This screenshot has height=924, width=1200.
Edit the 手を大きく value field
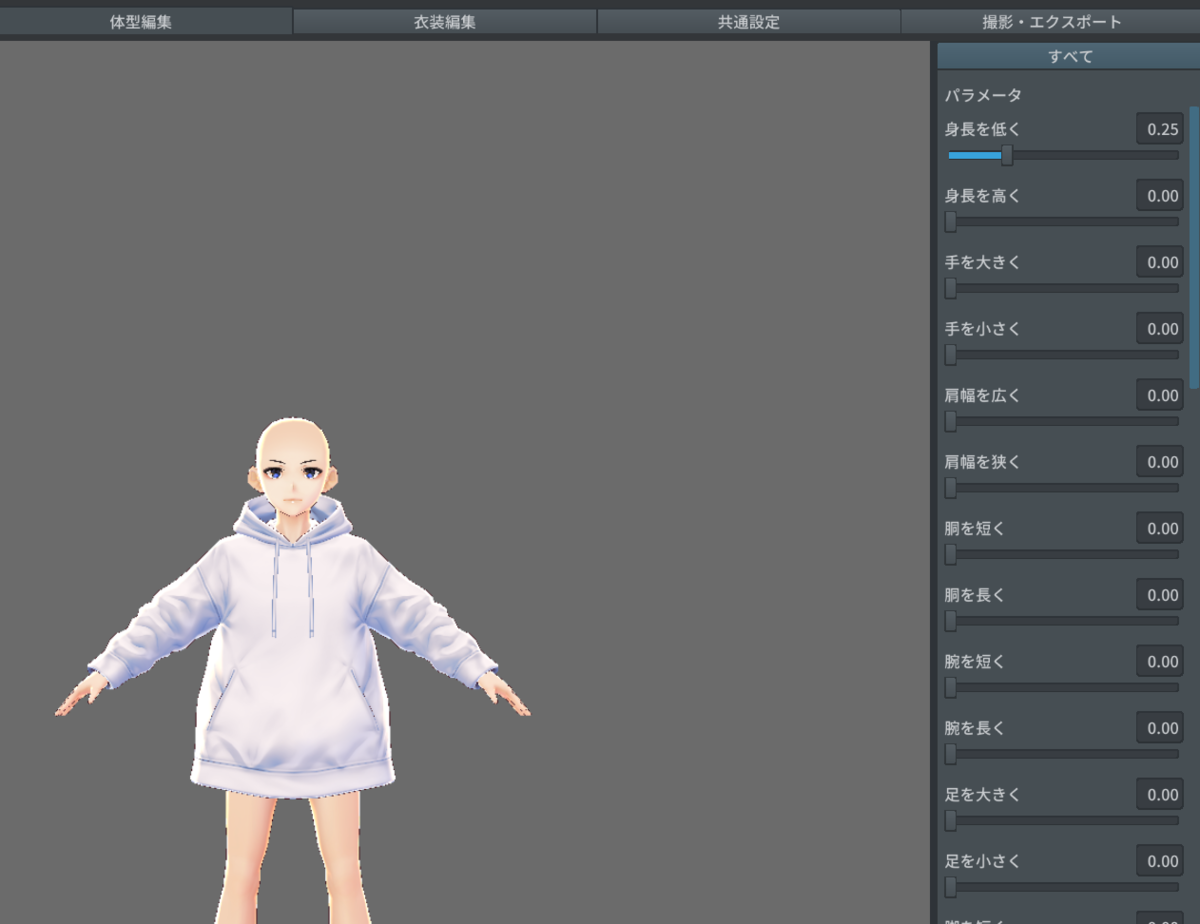point(1160,262)
